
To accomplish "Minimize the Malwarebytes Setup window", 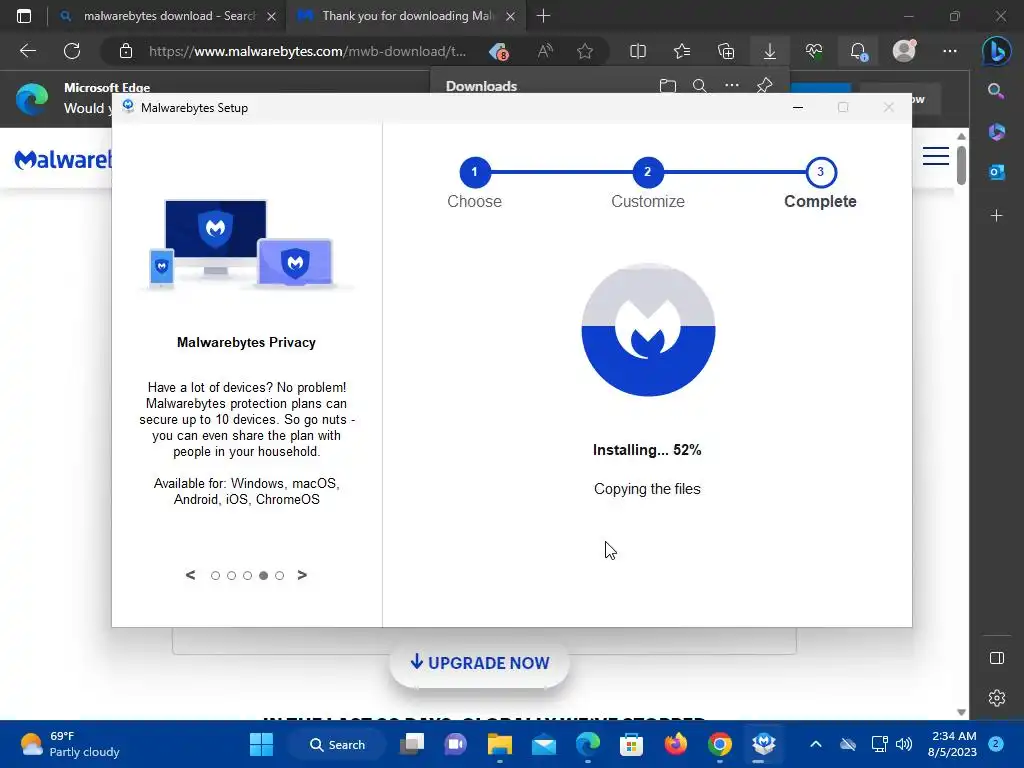I will 797,108.
